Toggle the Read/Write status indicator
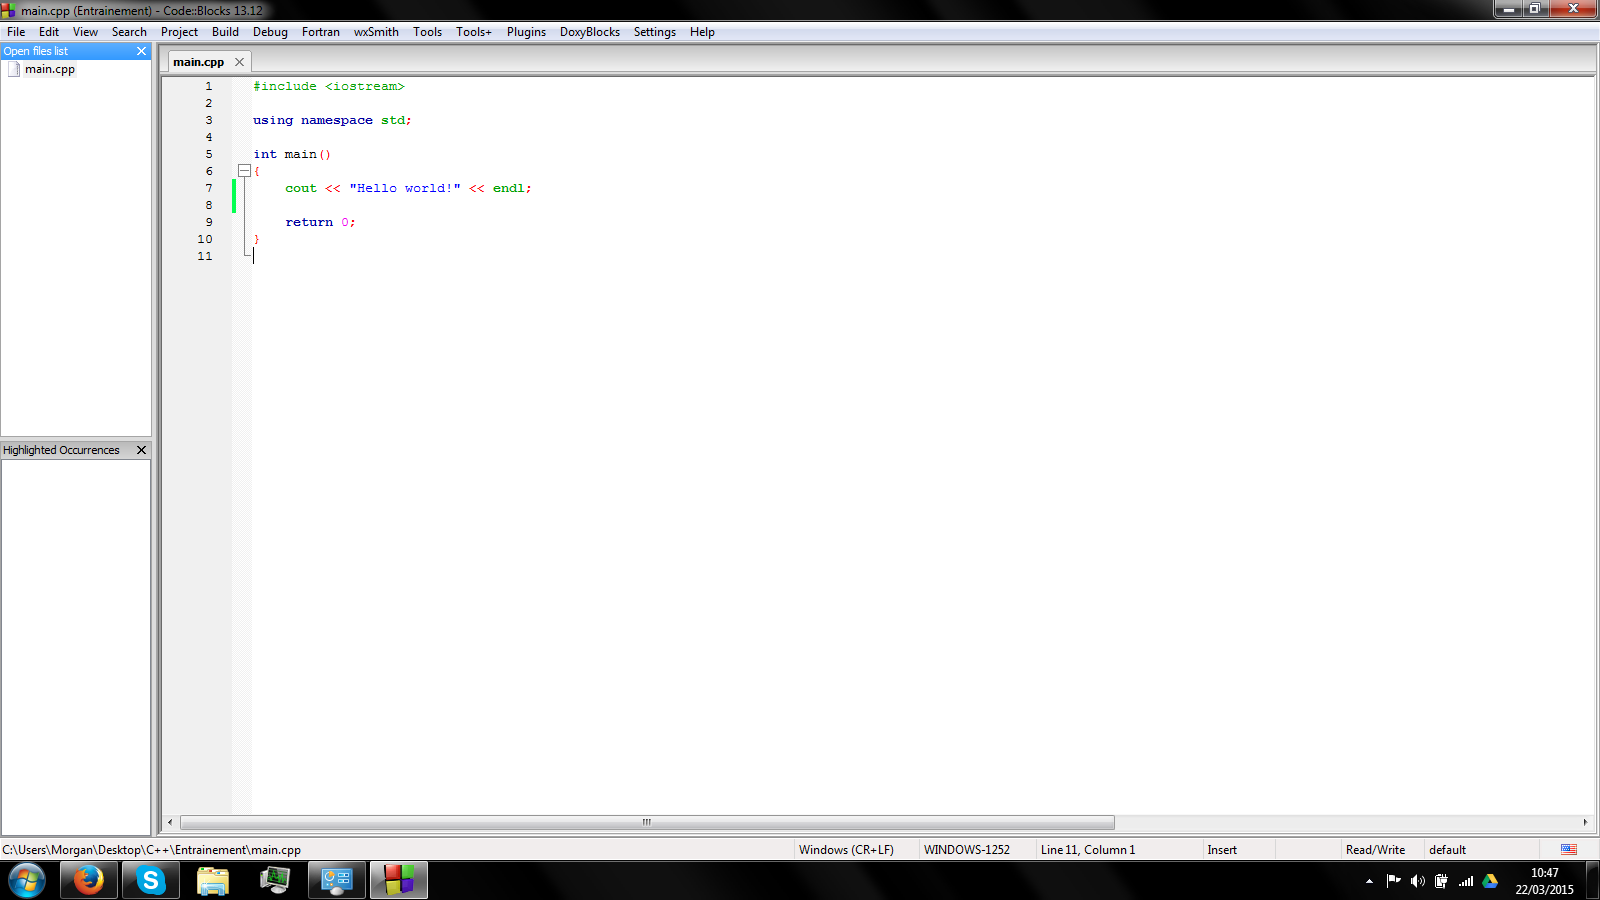The width and height of the screenshot is (1600, 900). pyautogui.click(x=1378, y=849)
